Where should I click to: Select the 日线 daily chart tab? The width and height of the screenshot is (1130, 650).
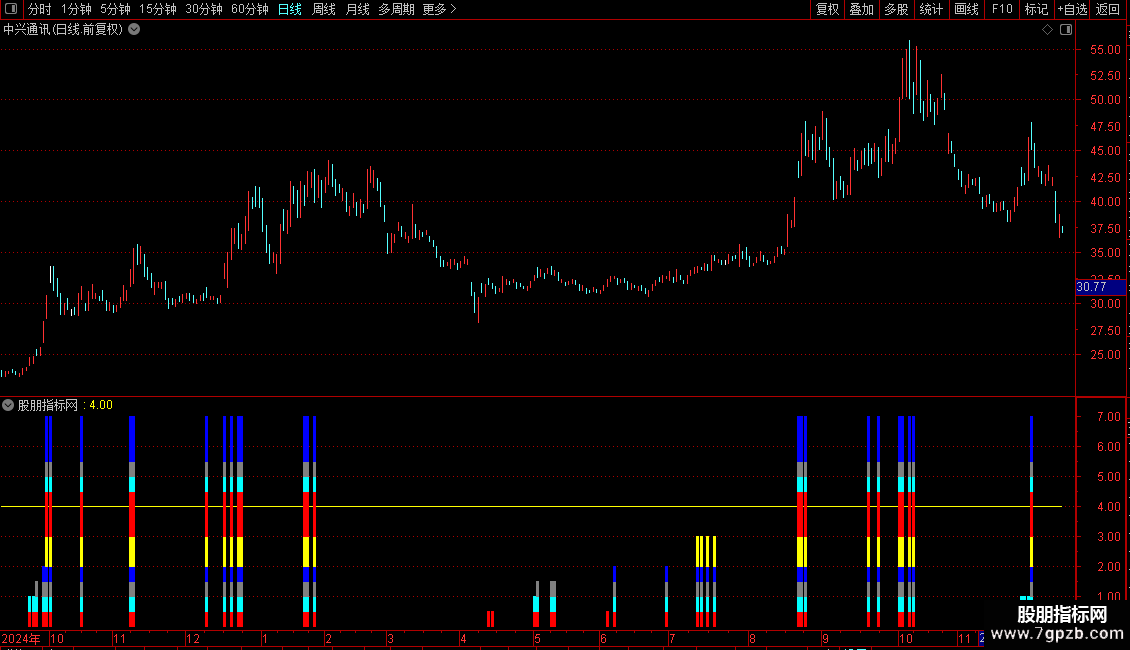tap(290, 9)
